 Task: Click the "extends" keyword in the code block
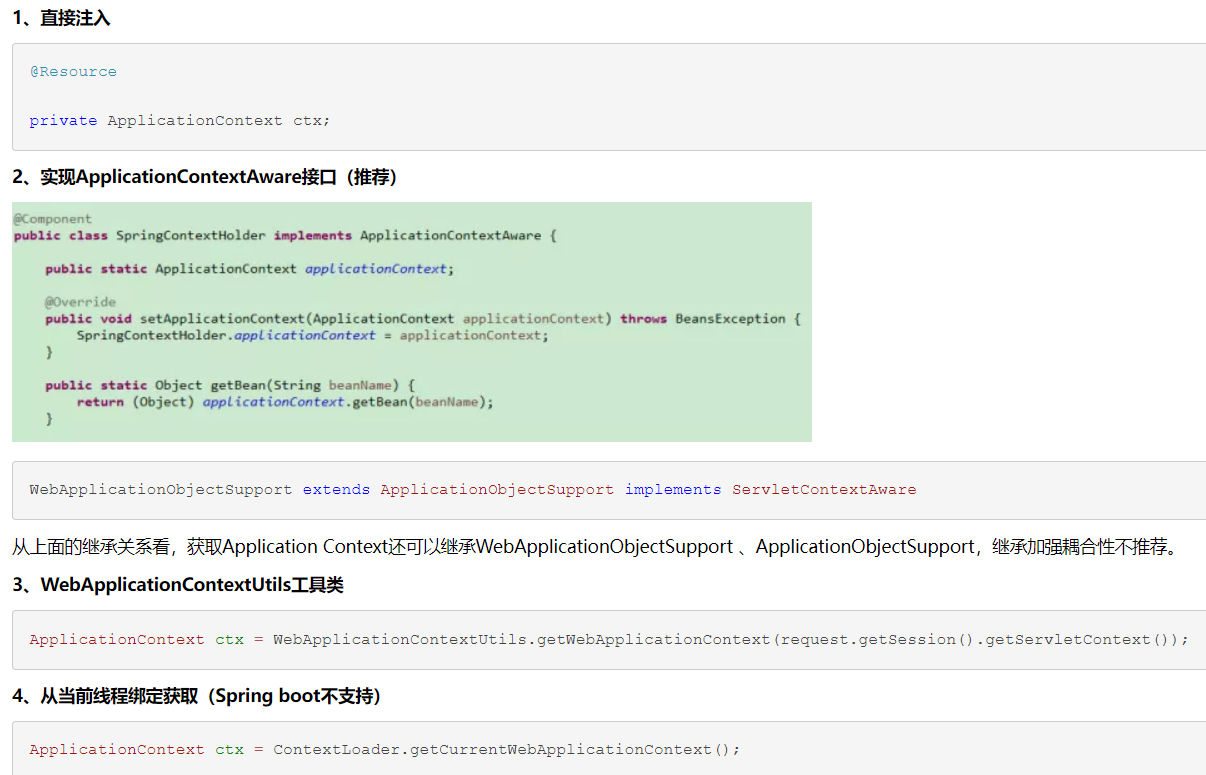click(336, 490)
